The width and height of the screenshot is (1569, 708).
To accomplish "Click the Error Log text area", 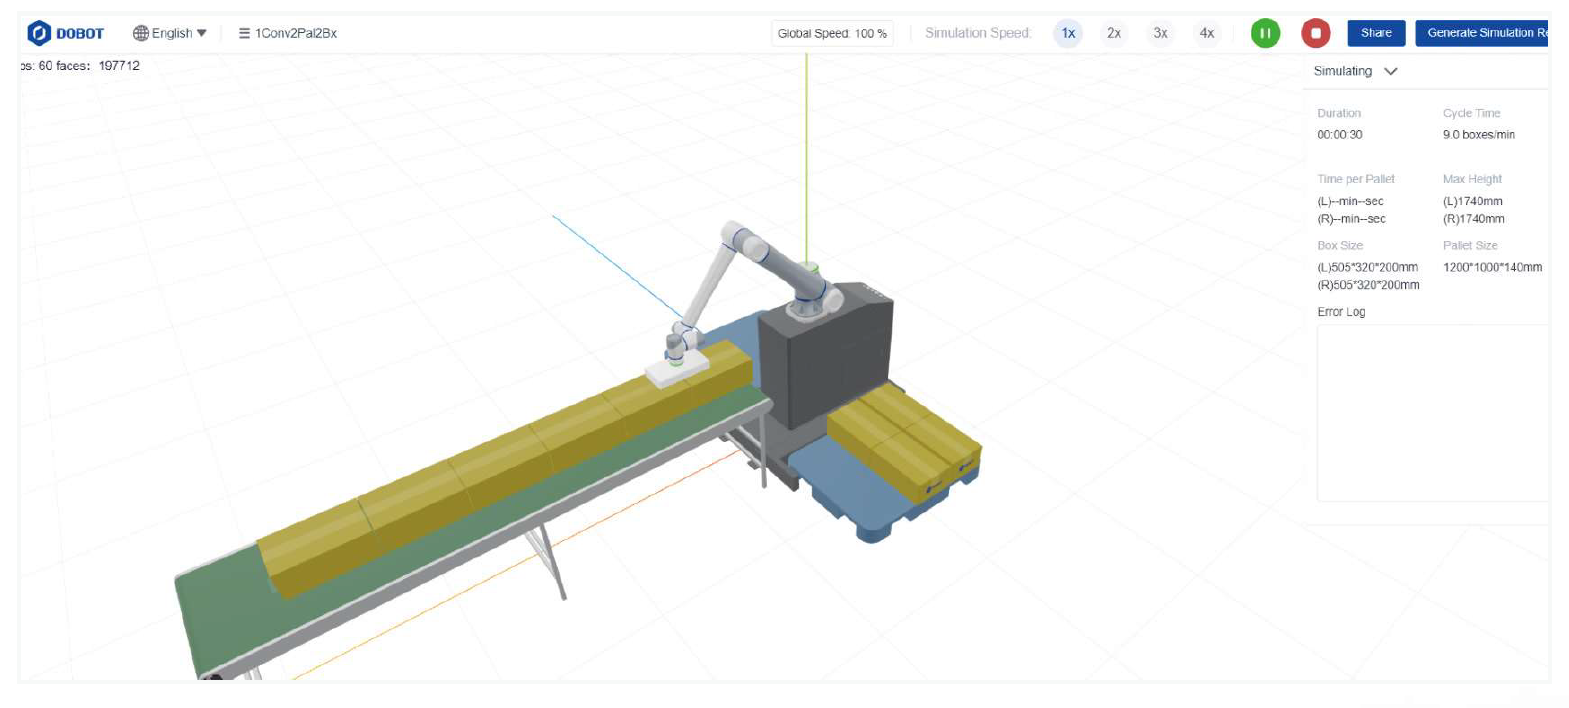I will (x=1433, y=412).
